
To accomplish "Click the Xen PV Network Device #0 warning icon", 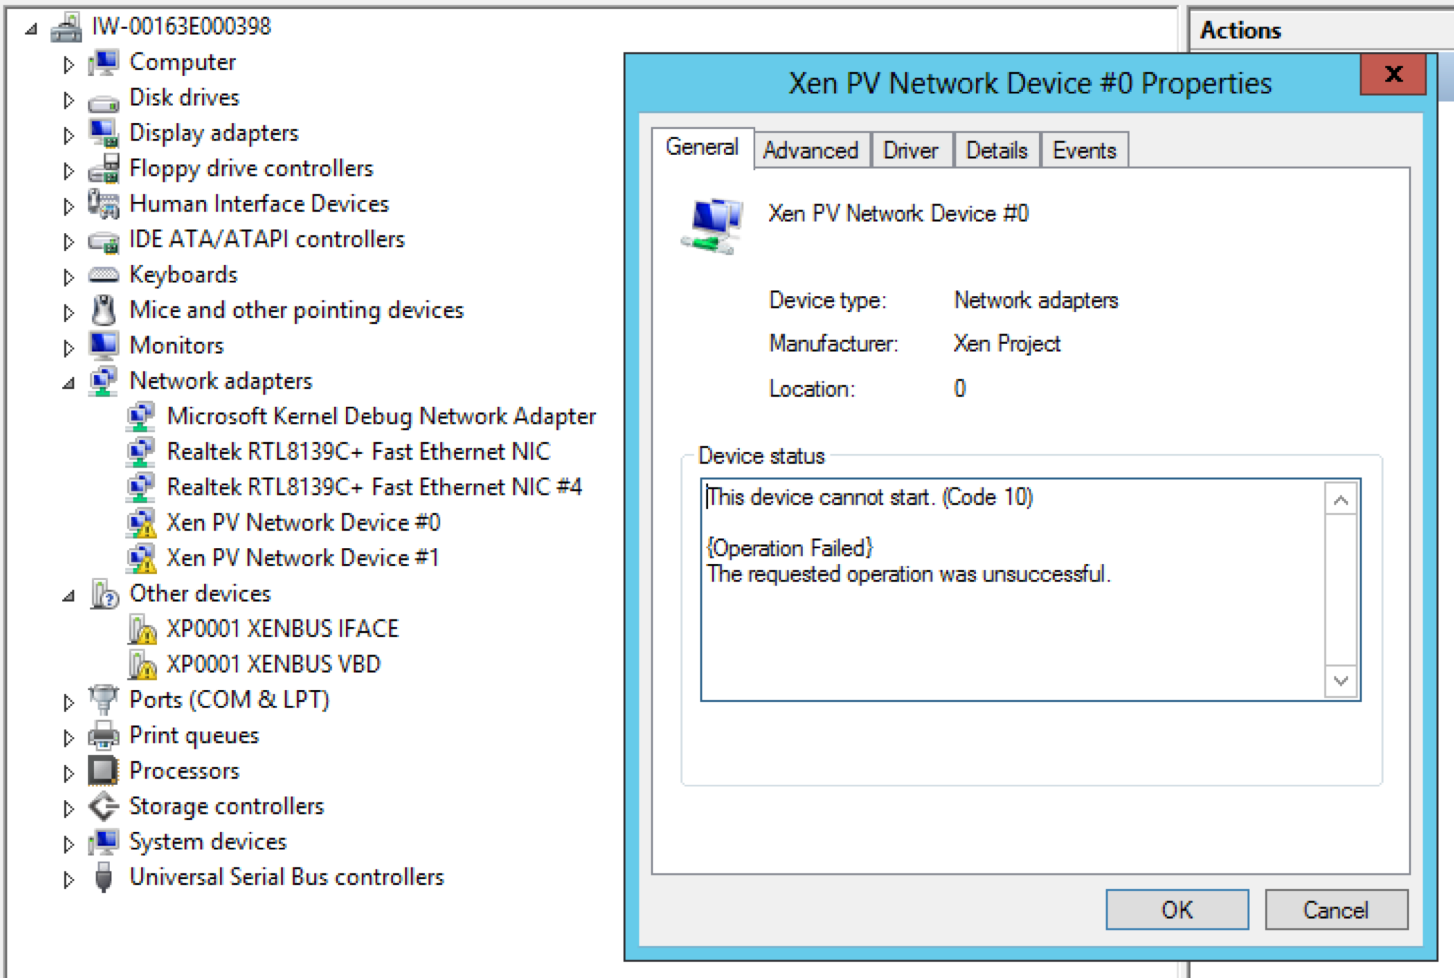I will coord(141,523).
